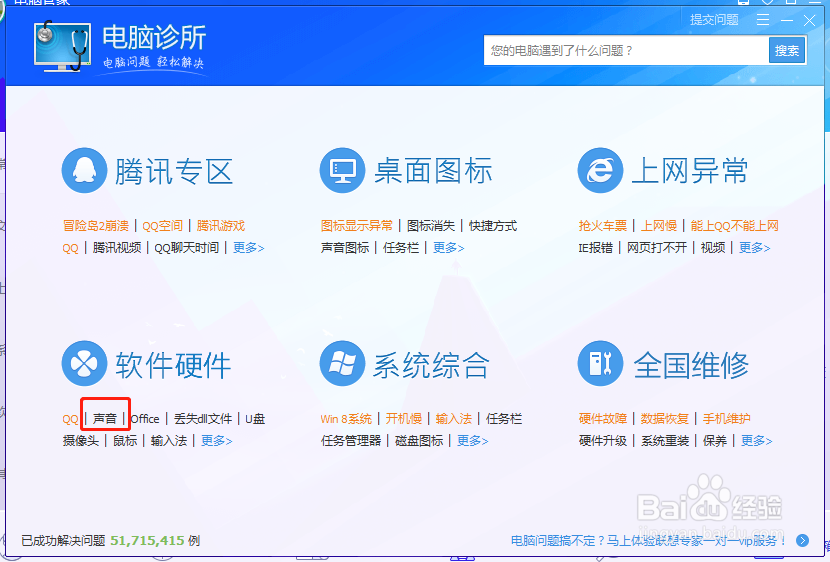
Task: Click the Internet Explorer category icon
Action: pos(600,170)
